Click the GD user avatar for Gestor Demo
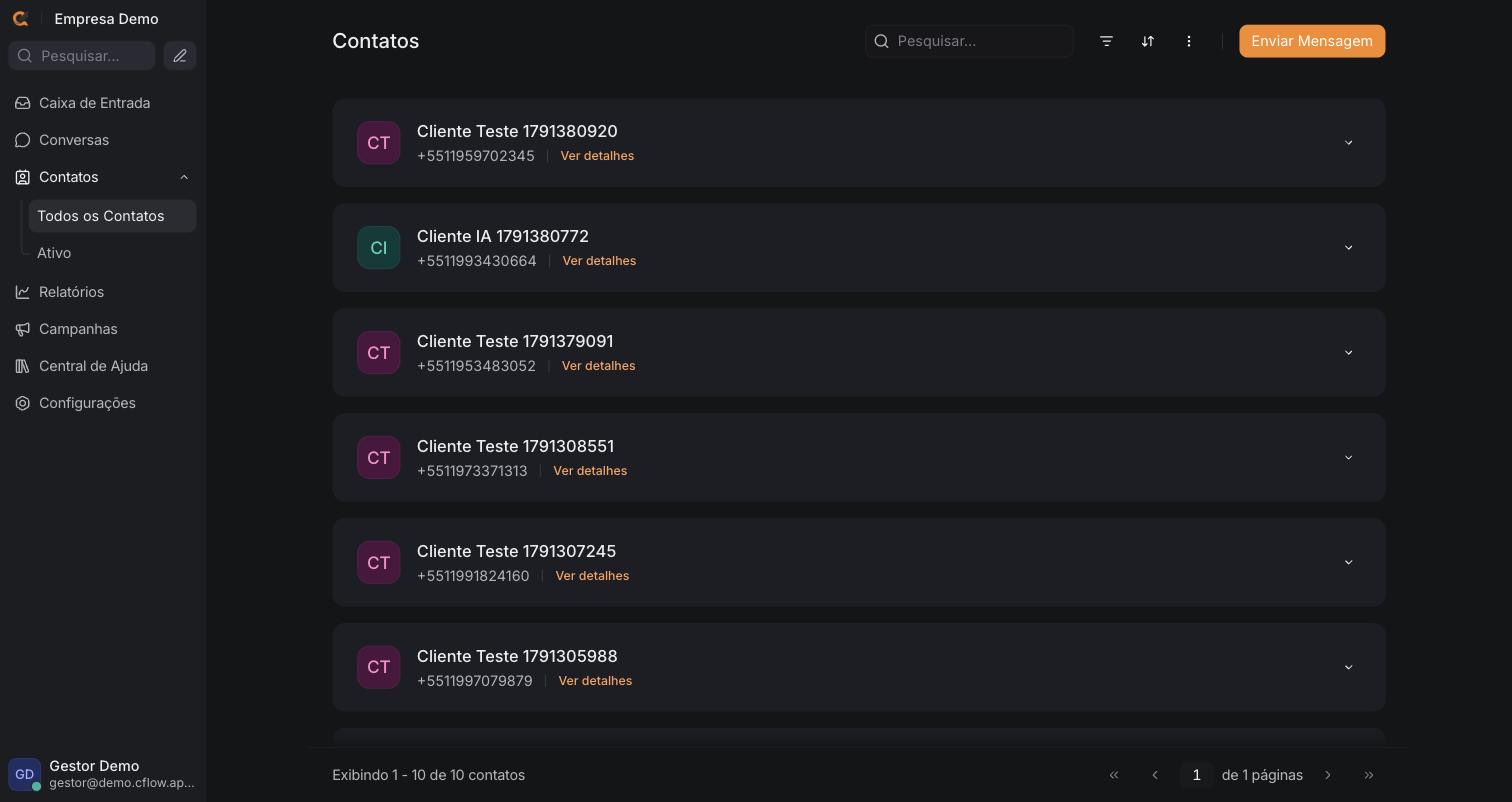1512x802 pixels. click(25, 774)
